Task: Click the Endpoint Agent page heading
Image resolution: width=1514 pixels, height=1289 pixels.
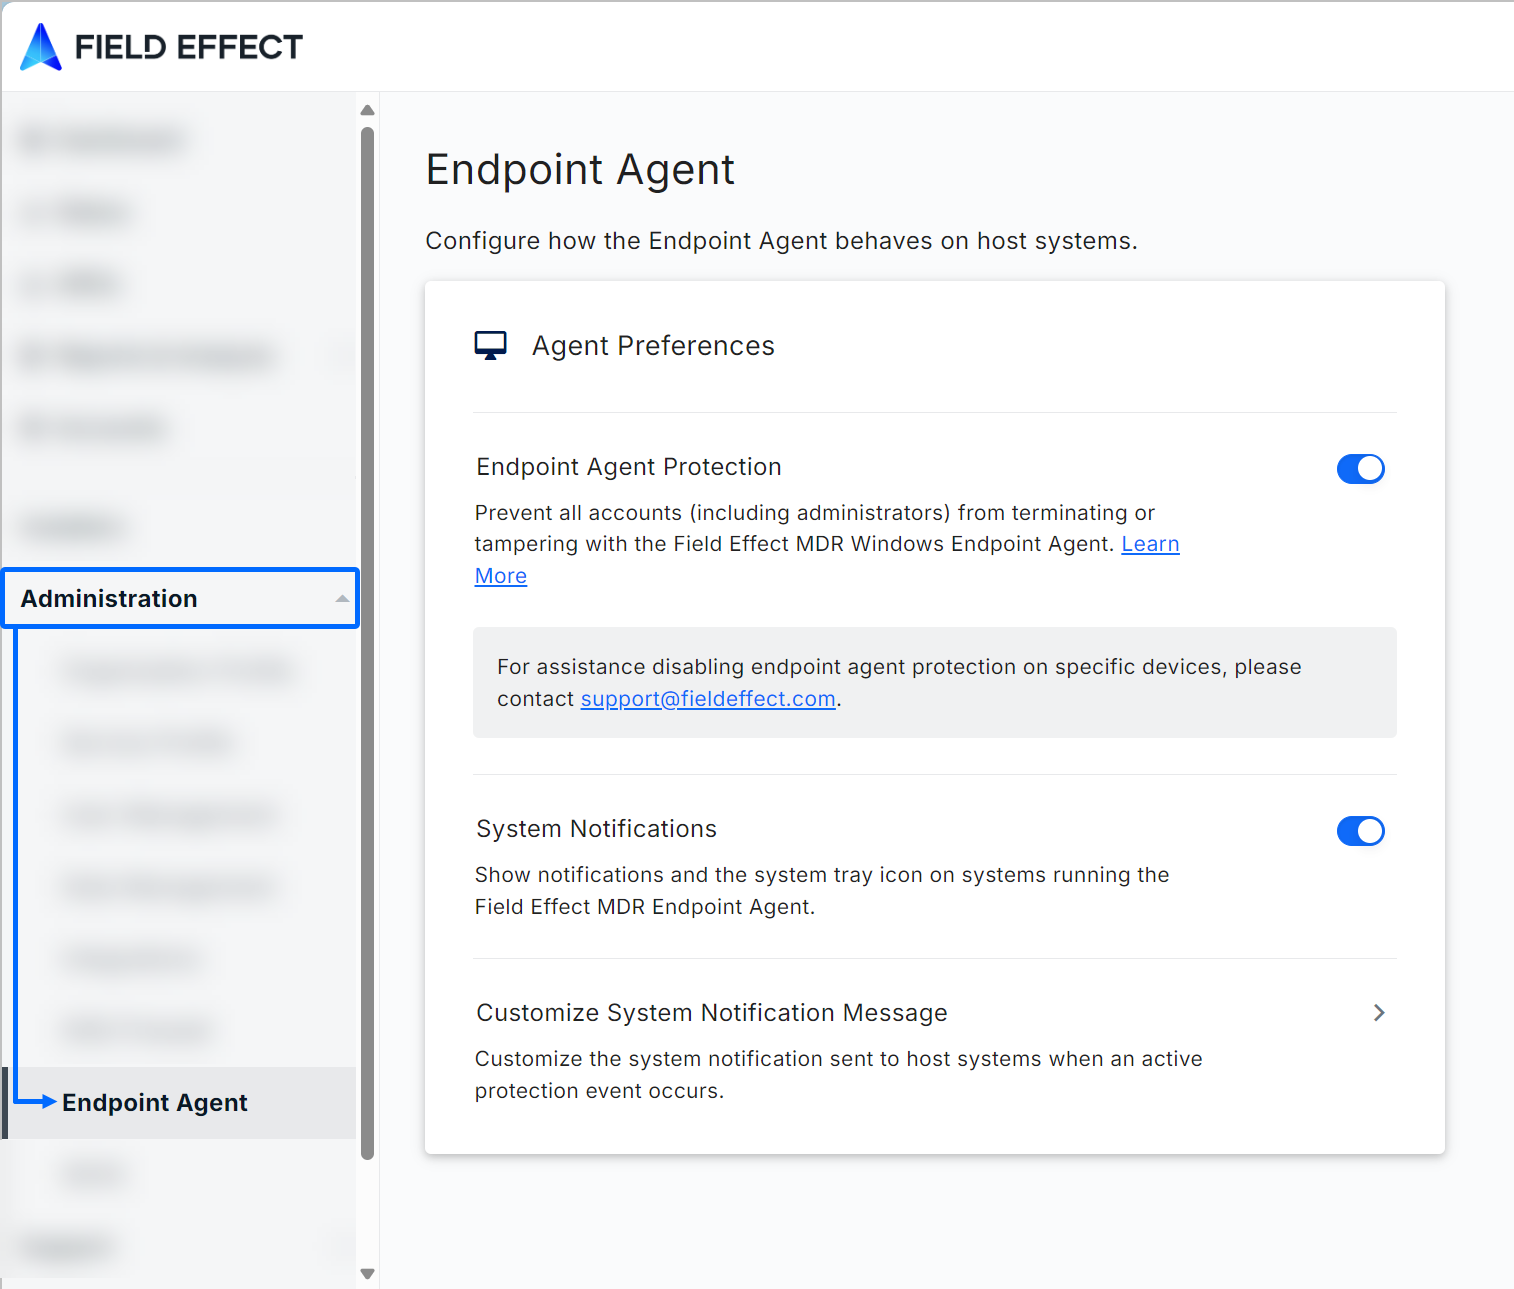Action: 580,169
